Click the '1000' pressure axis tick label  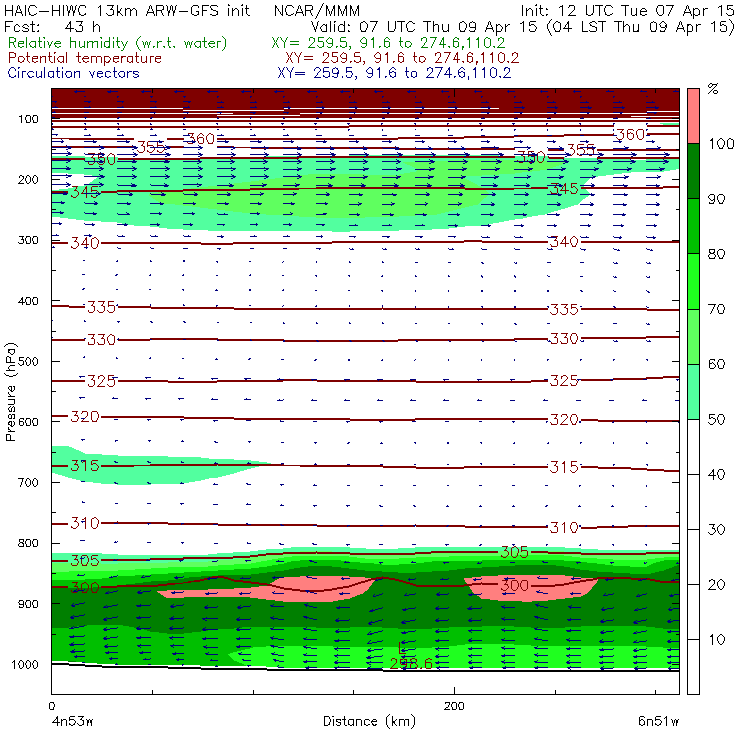pyautogui.click(x=25, y=664)
